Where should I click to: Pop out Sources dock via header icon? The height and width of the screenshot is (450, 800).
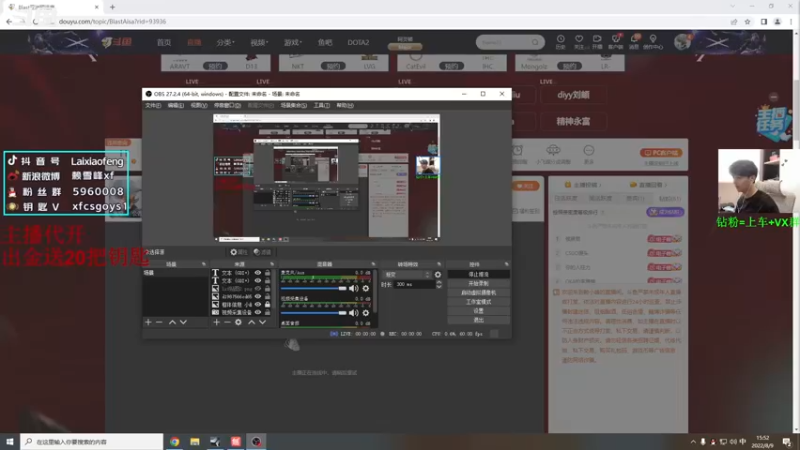coord(272,264)
